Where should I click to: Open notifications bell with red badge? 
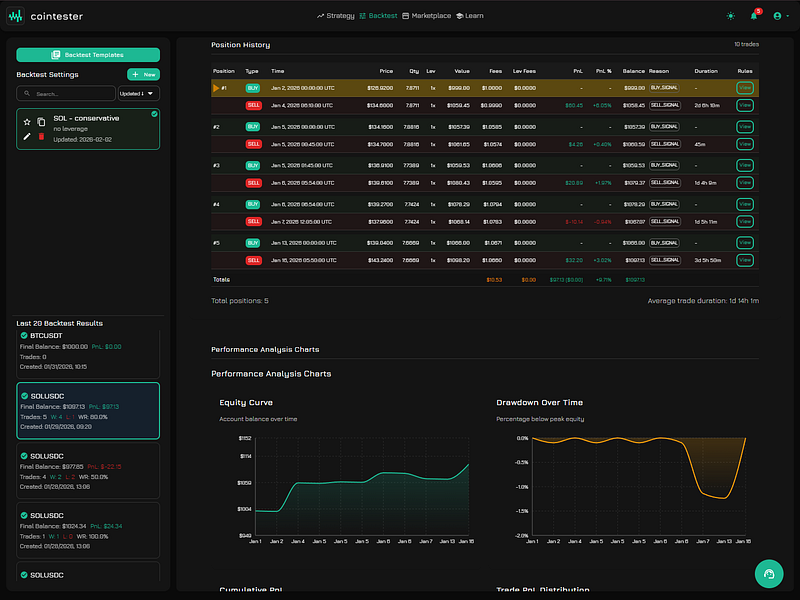click(x=754, y=16)
